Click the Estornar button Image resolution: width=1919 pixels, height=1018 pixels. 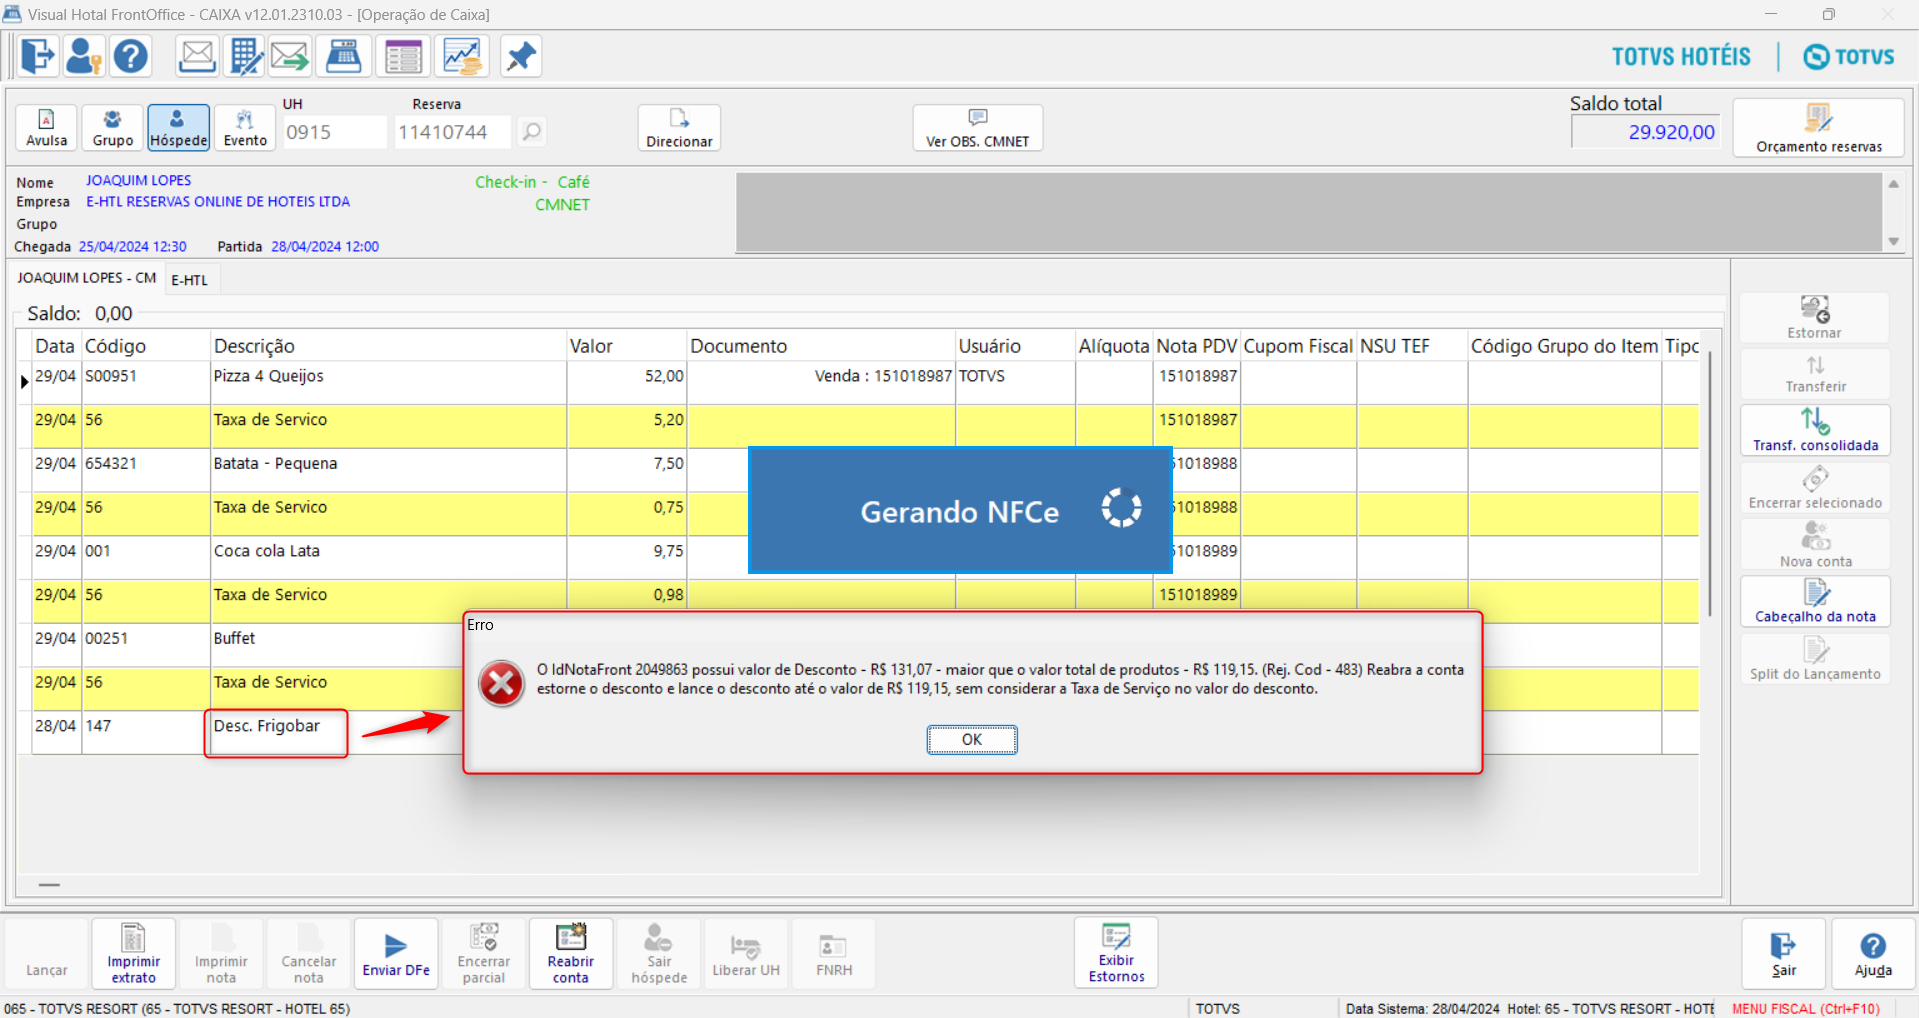tap(1815, 318)
